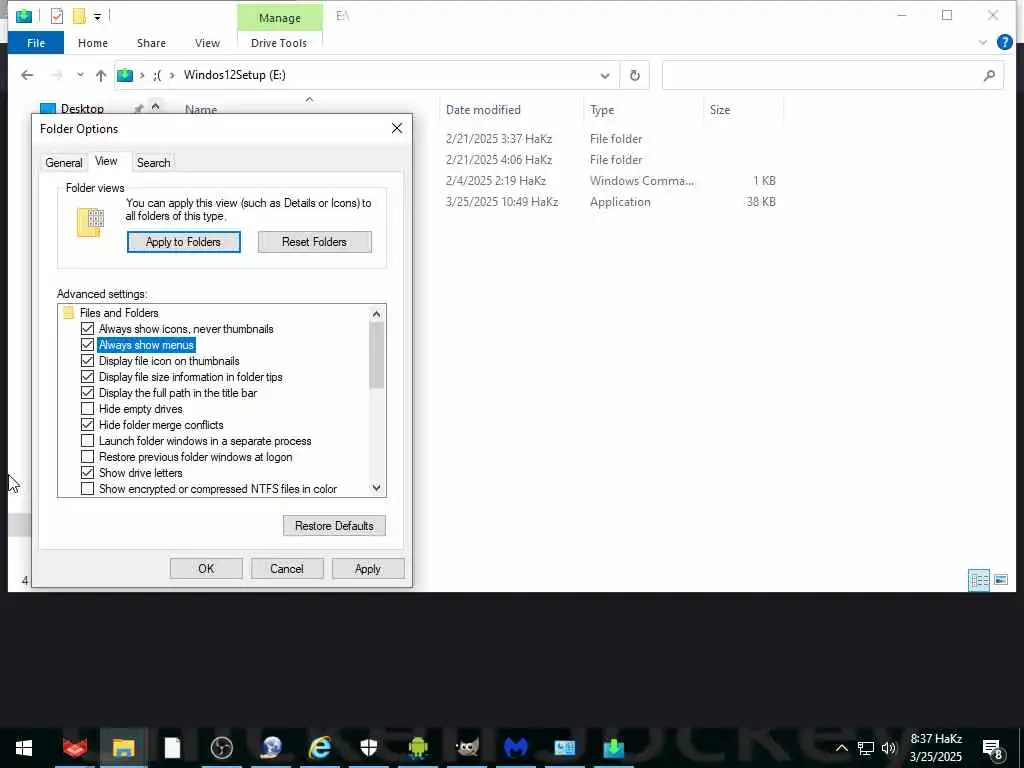The image size is (1024, 768).
Task: Open the Explorer Help icon
Action: coord(1004,42)
